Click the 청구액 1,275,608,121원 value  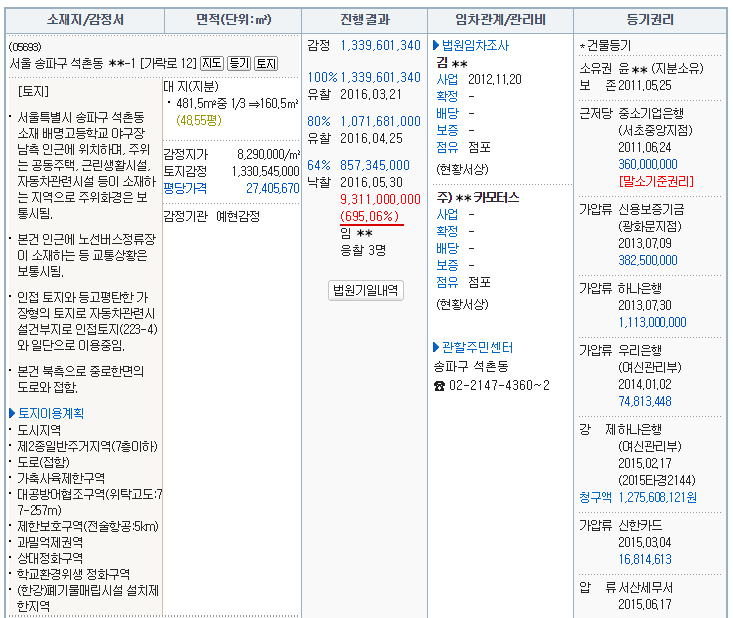coord(657,497)
